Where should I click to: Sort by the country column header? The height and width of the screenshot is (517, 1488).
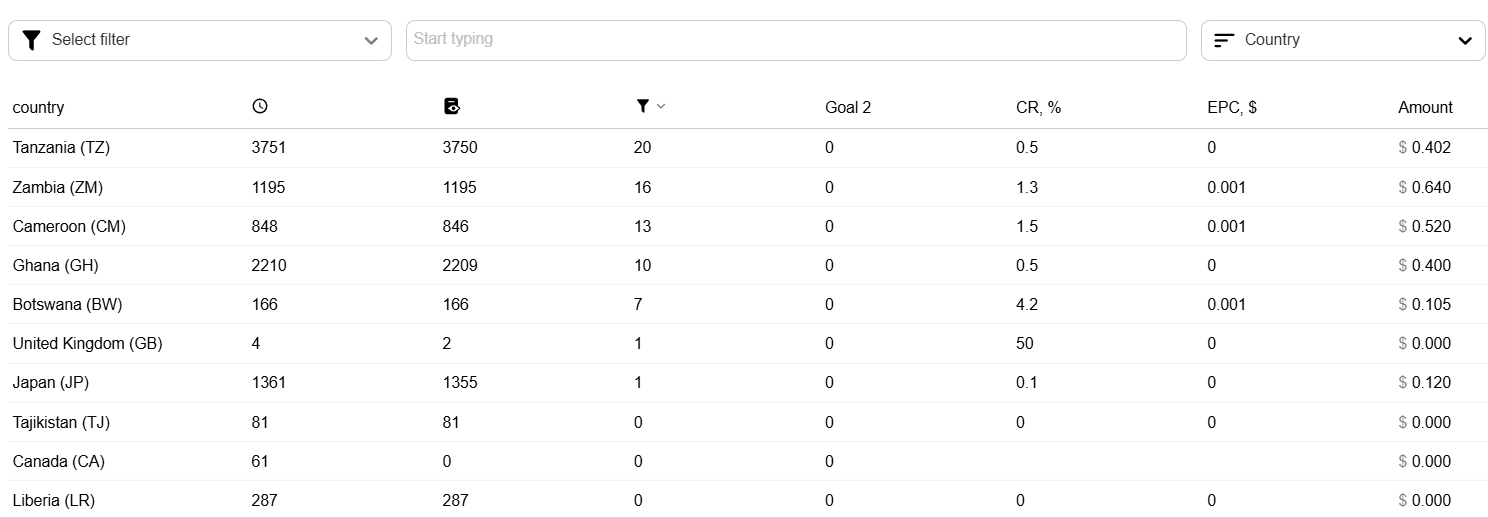tap(38, 107)
